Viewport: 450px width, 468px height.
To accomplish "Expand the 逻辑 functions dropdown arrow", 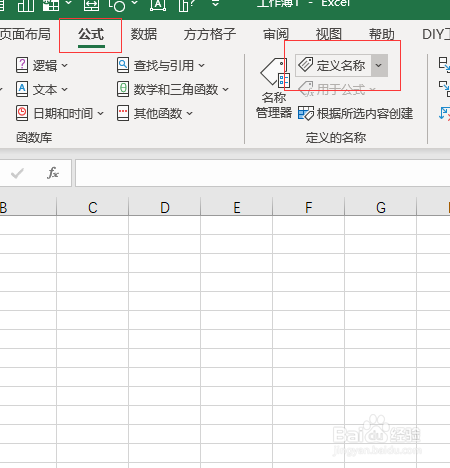I will 65,65.
